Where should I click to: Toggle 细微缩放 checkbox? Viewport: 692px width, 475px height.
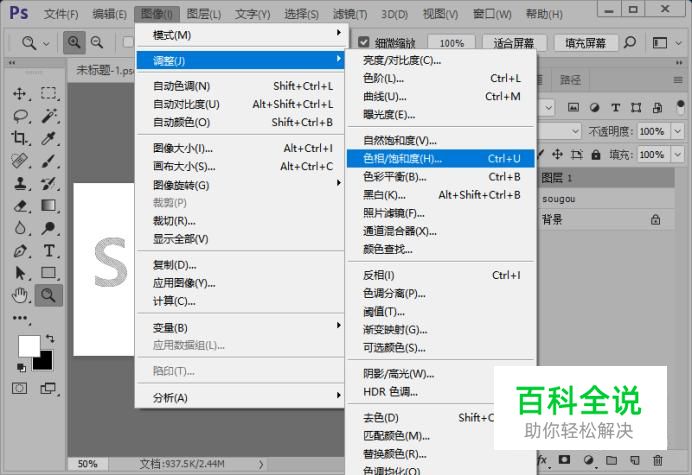point(364,42)
